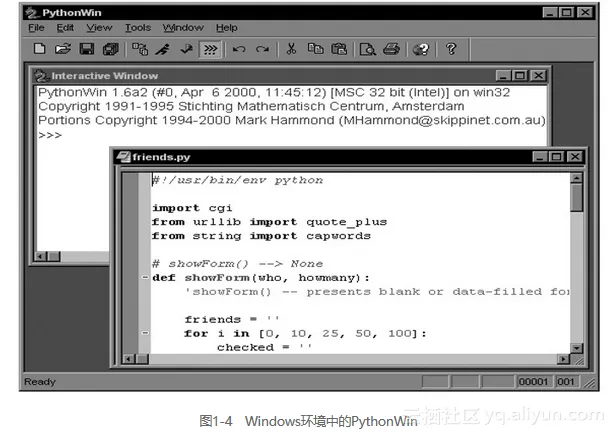The width and height of the screenshot is (615, 436).
Task: Click the "checked = ''" code line
Action: coord(265,347)
